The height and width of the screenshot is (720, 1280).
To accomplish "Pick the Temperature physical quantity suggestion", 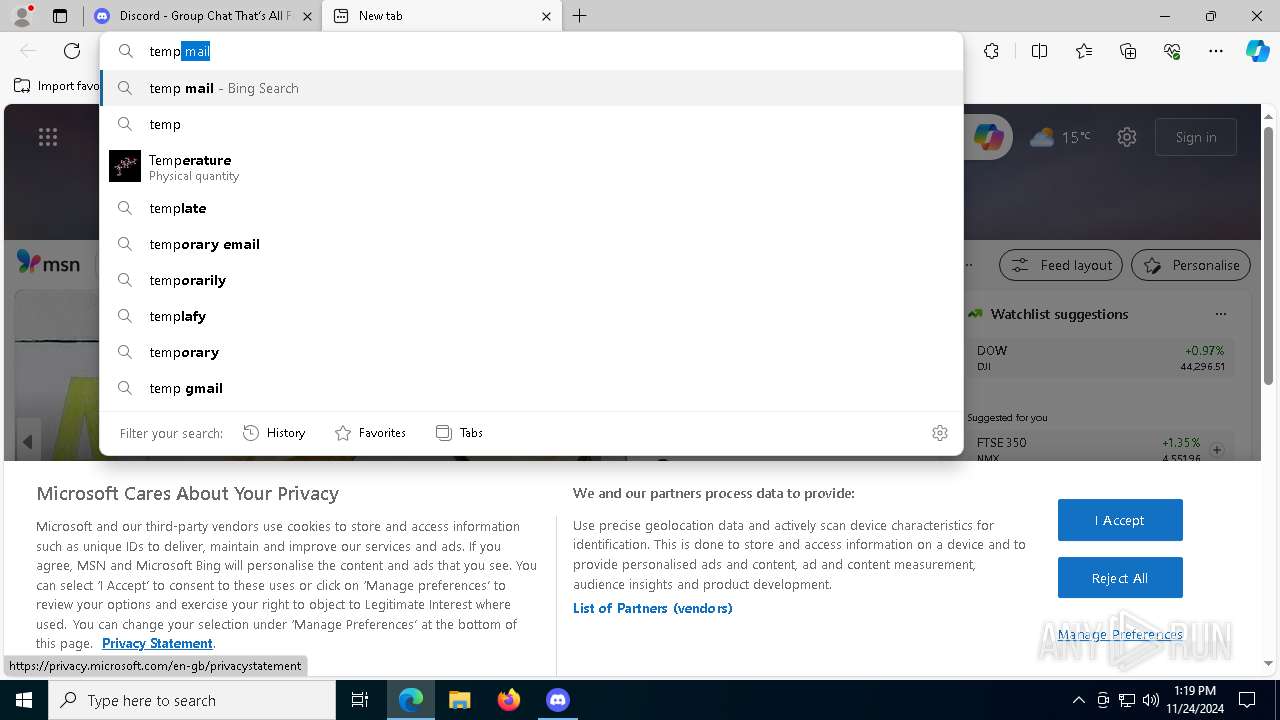I will 531,166.
